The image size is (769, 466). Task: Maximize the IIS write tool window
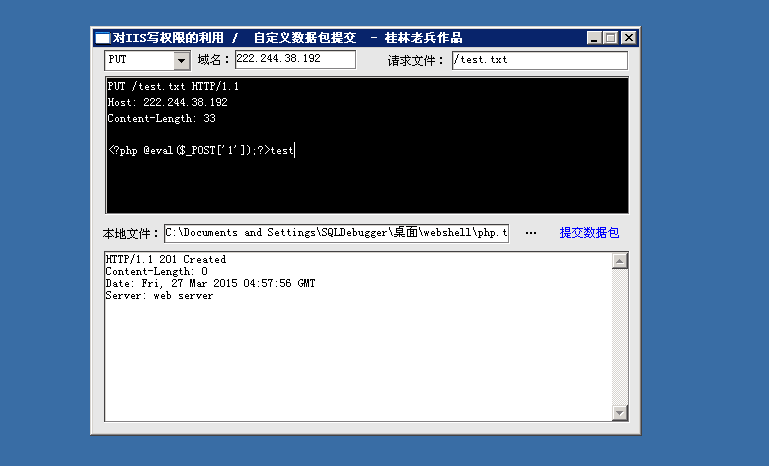[611, 38]
